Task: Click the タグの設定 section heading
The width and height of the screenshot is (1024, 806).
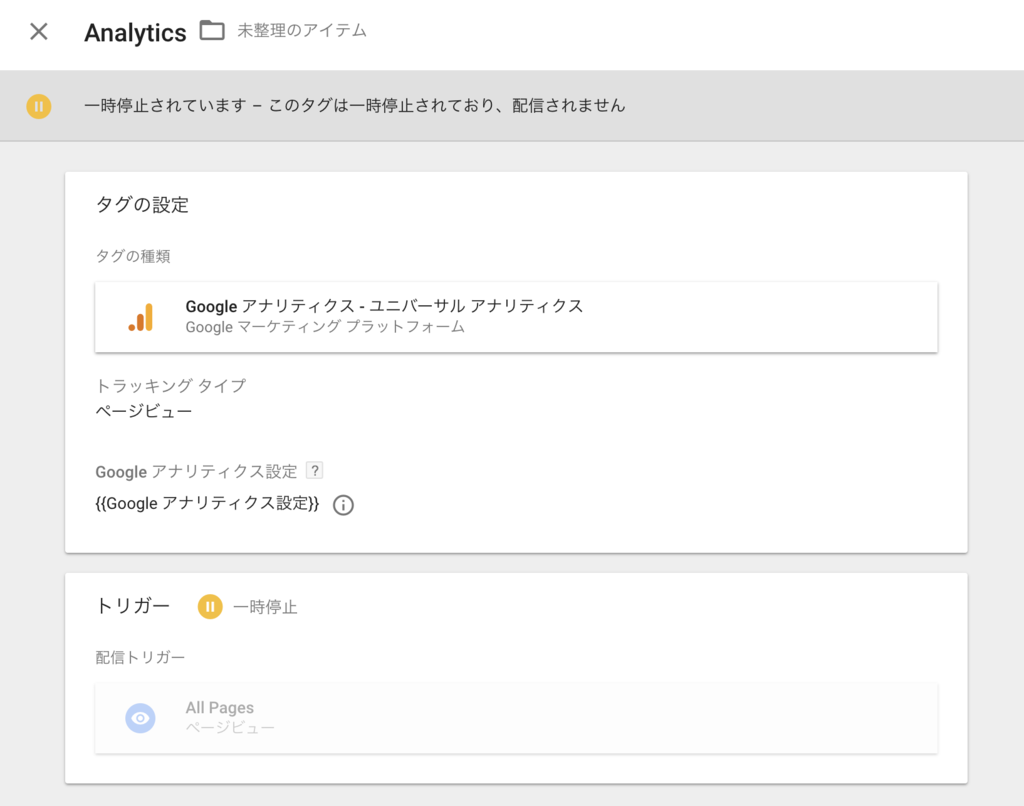Action: click(x=142, y=205)
